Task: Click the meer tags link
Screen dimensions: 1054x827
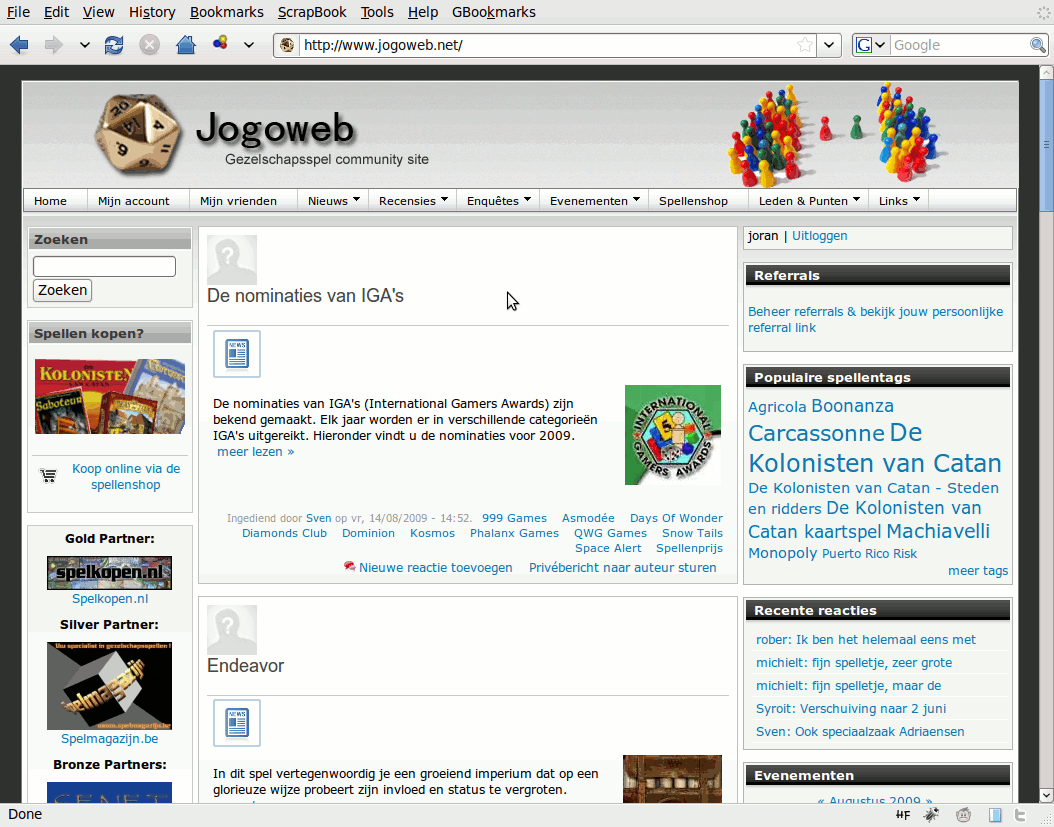Action: (978, 571)
